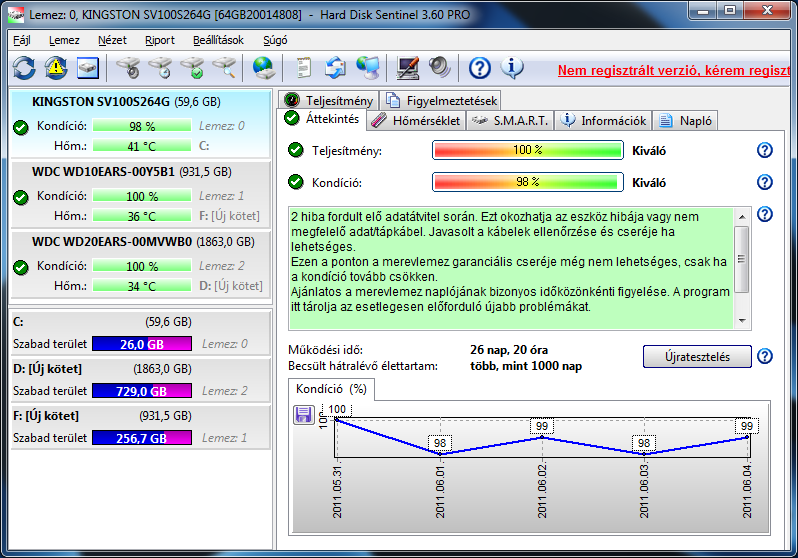Image resolution: width=798 pixels, height=558 pixels.
Task: Open the Riport menu
Action: coord(159,40)
